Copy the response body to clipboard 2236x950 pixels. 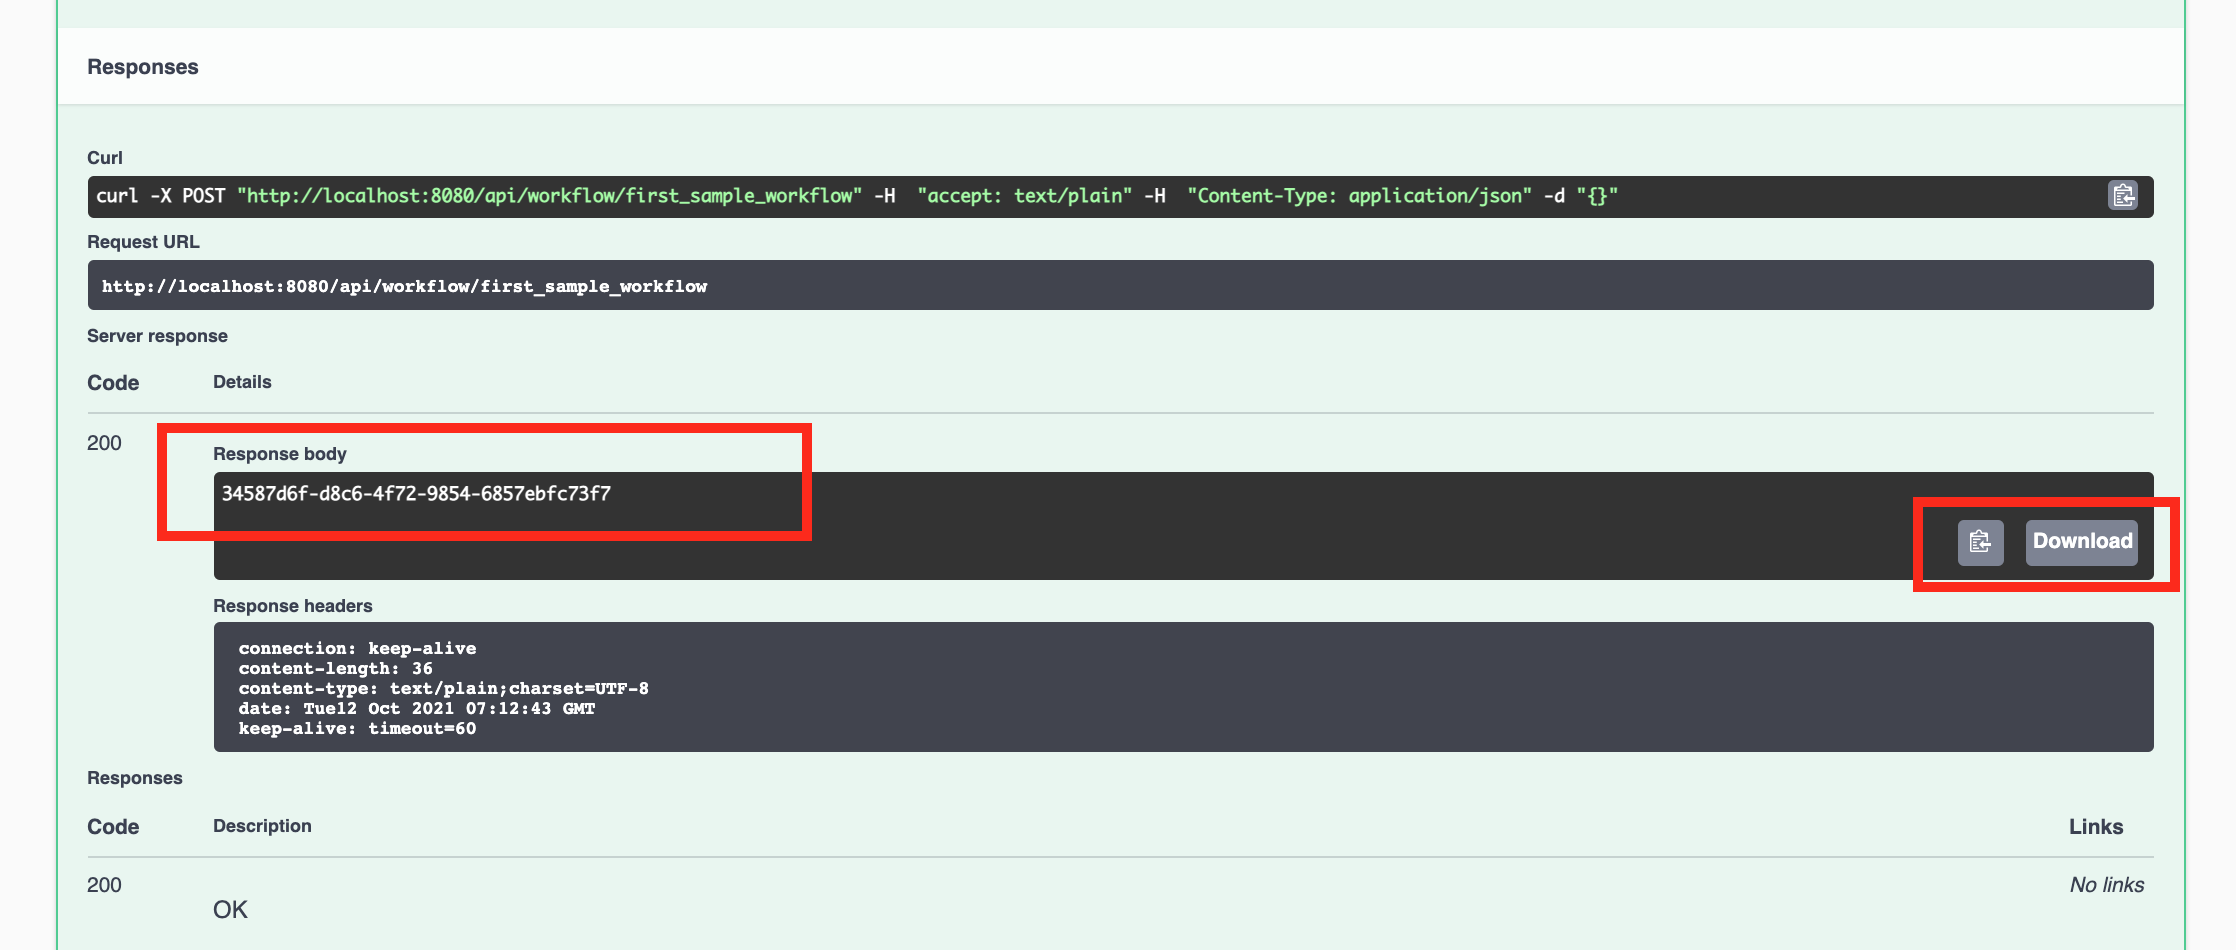point(1980,542)
